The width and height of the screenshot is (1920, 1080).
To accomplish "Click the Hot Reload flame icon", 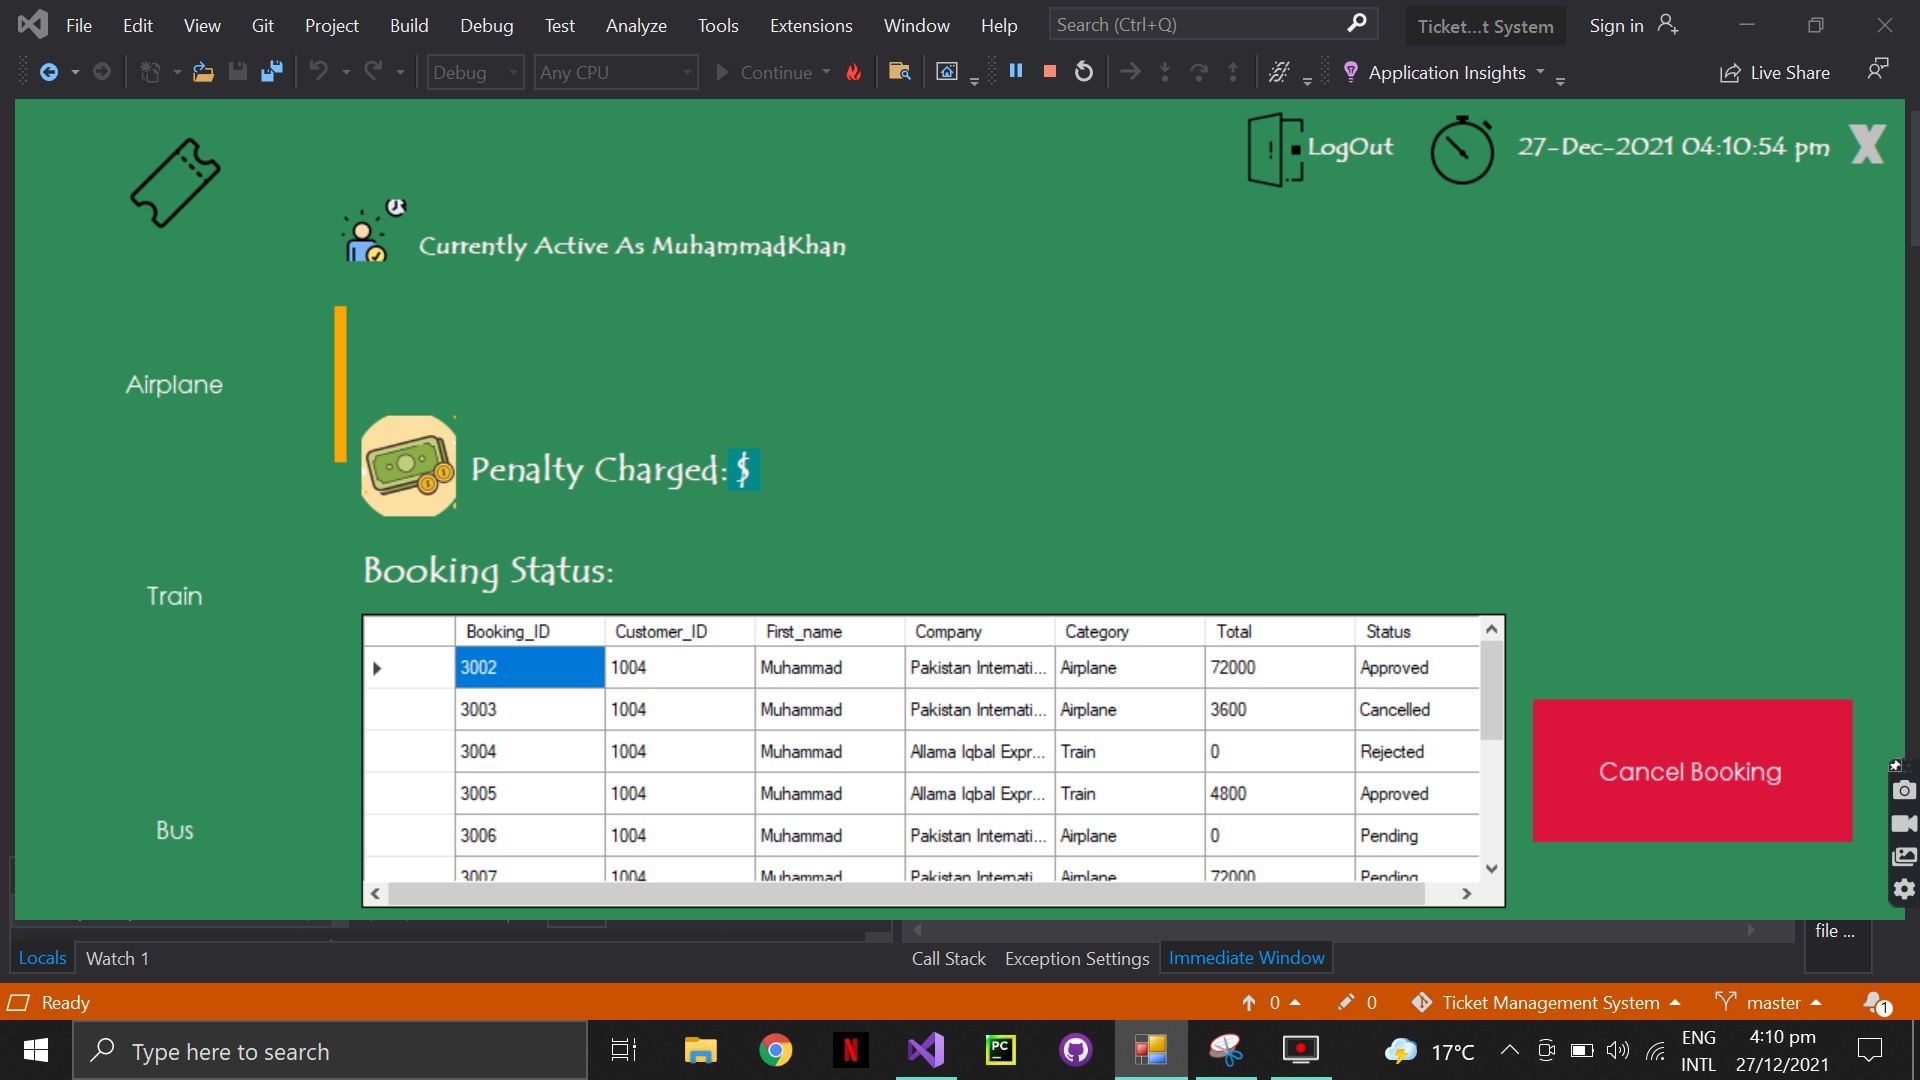I will pyautogui.click(x=854, y=72).
